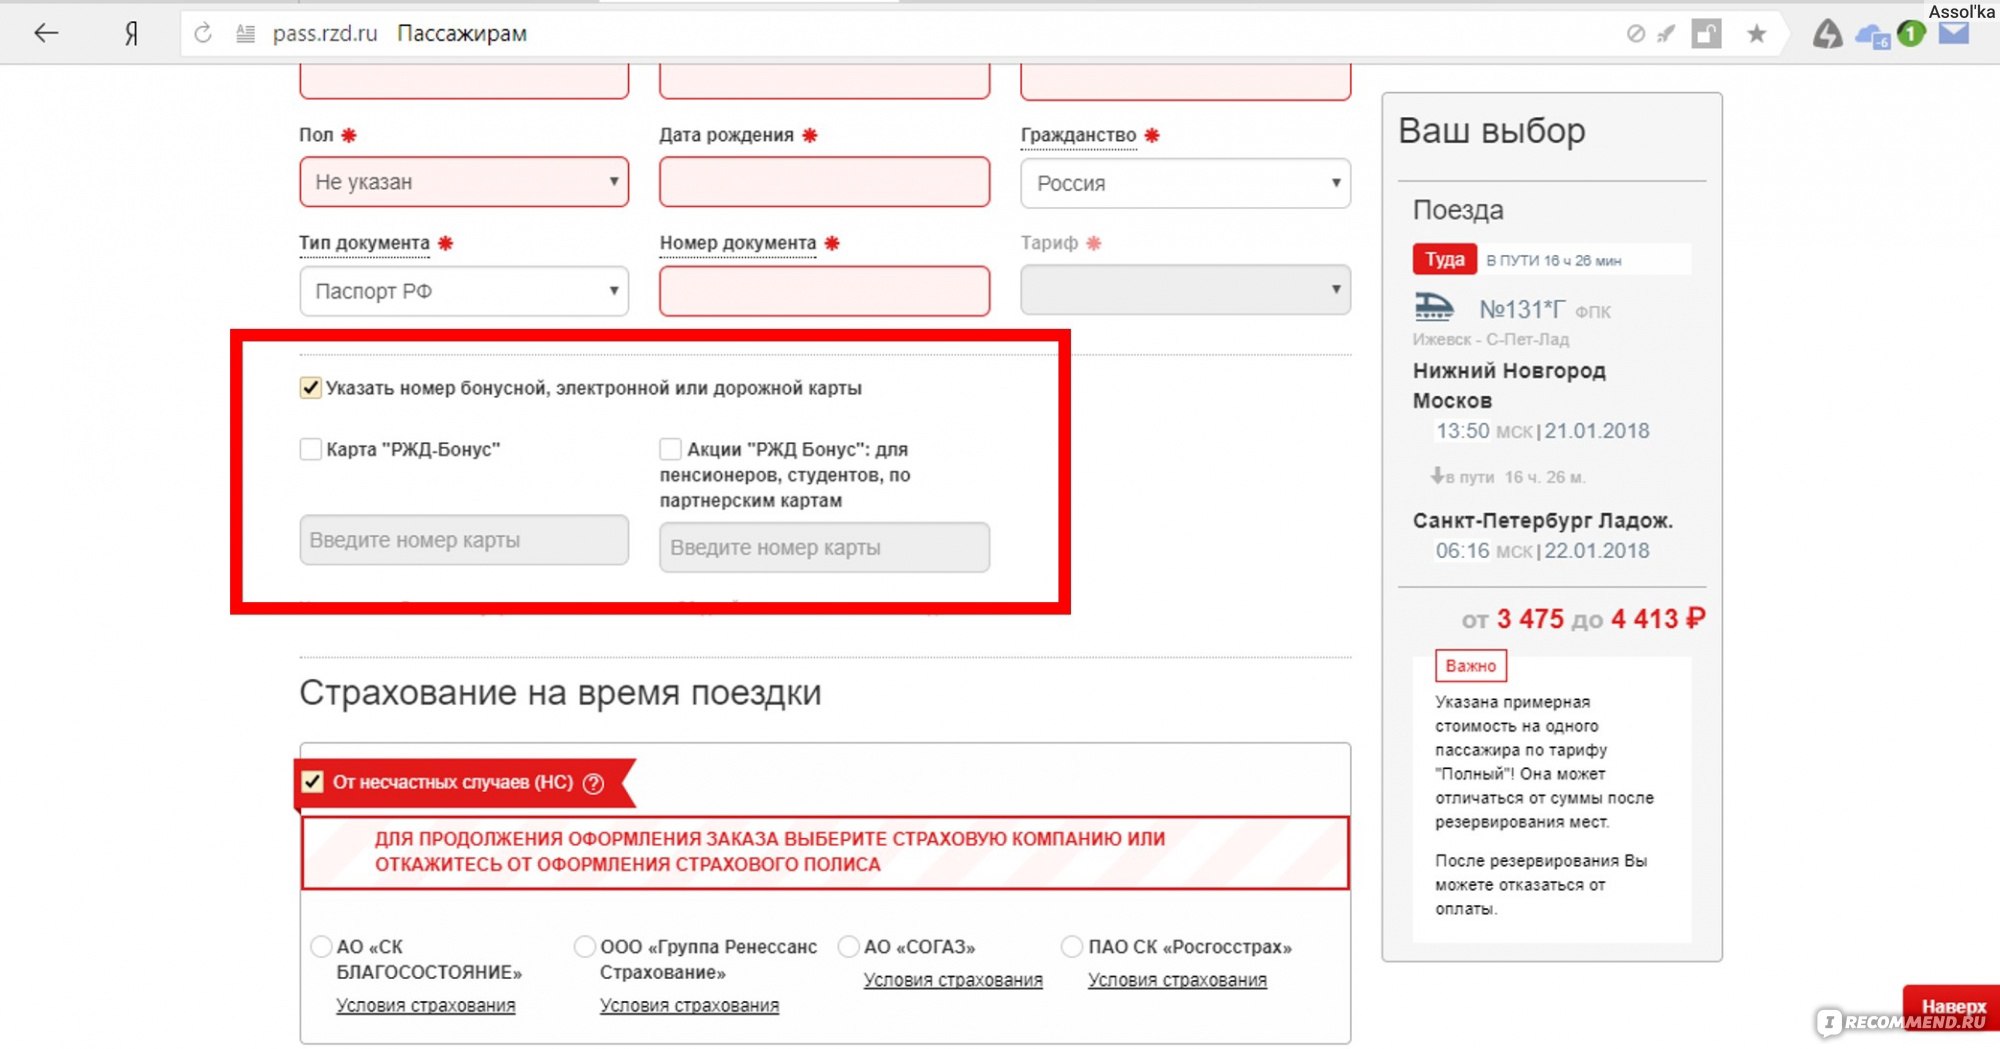2000x1049 pixels.
Task: Click the Пассажирам page title in address bar
Action: pyautogui.click(x=462, y=34)
